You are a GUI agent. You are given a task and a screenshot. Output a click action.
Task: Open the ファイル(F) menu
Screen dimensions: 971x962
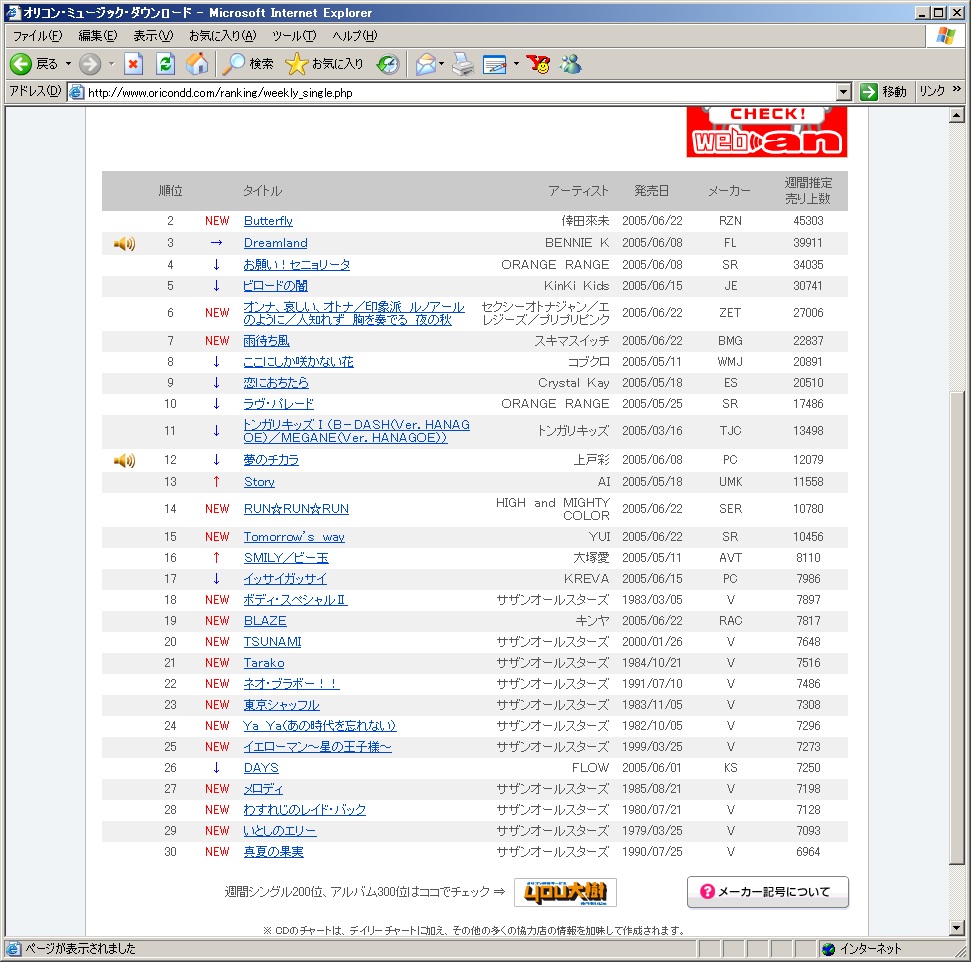point(38,36)
